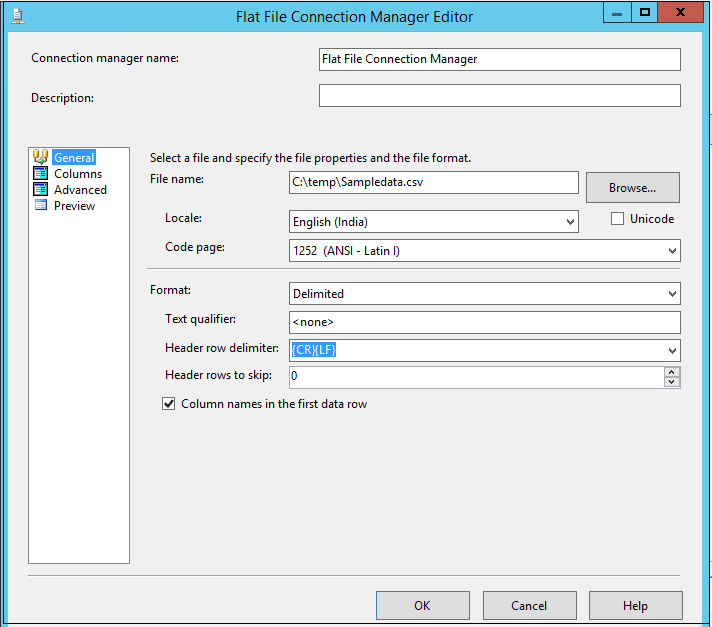The width and height of the screenshot is (712, 627).
Task: Click the Text qualifier field
Action: tap(484, 322)
